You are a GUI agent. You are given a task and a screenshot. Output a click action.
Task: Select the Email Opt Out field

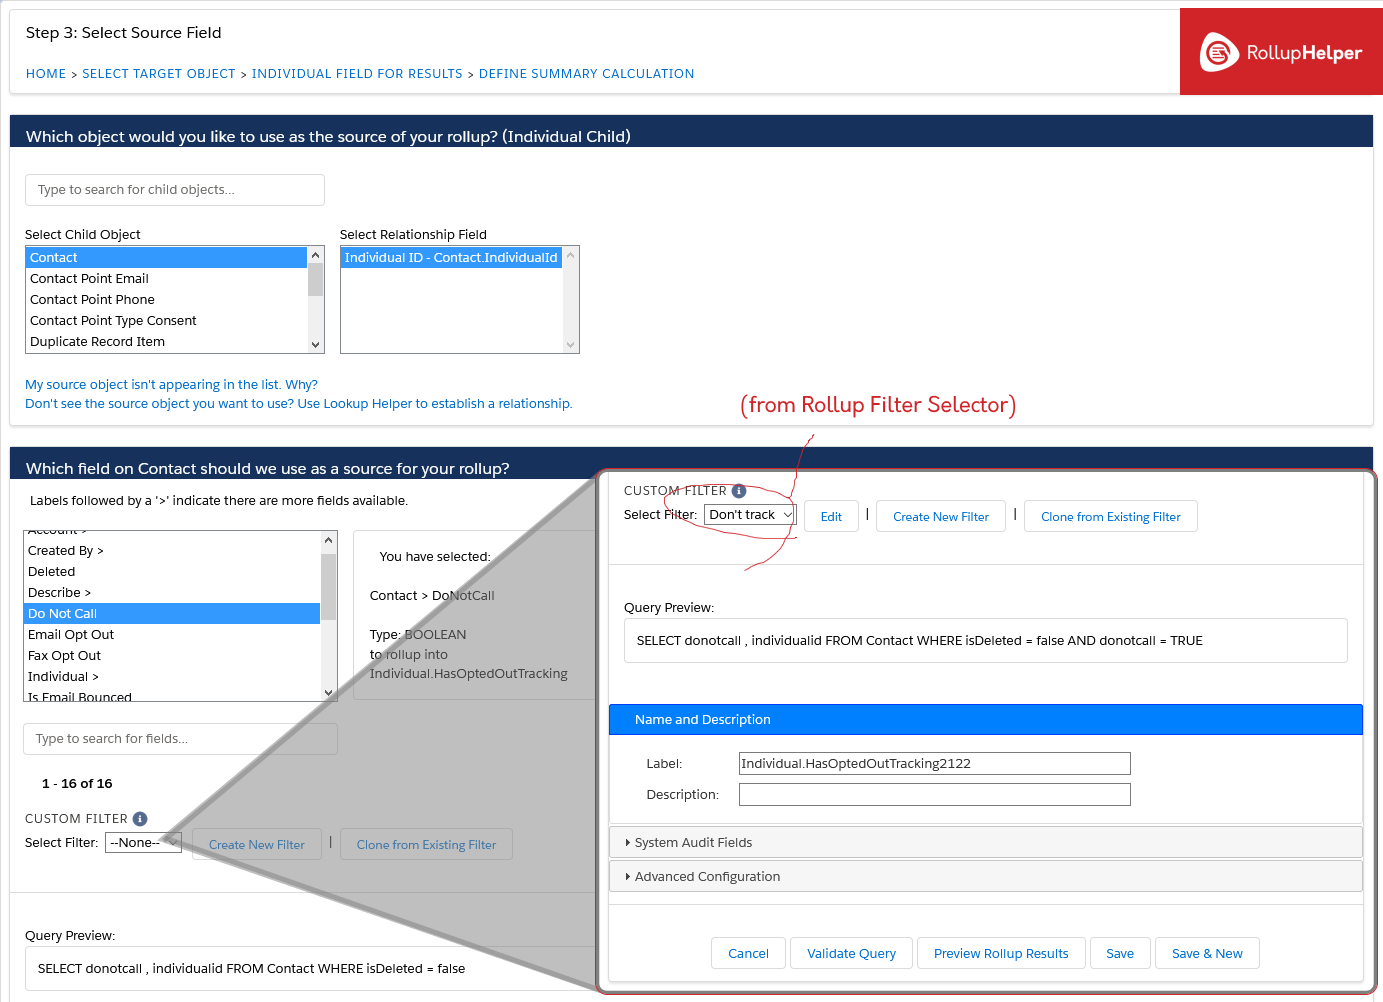coord(172,635)
